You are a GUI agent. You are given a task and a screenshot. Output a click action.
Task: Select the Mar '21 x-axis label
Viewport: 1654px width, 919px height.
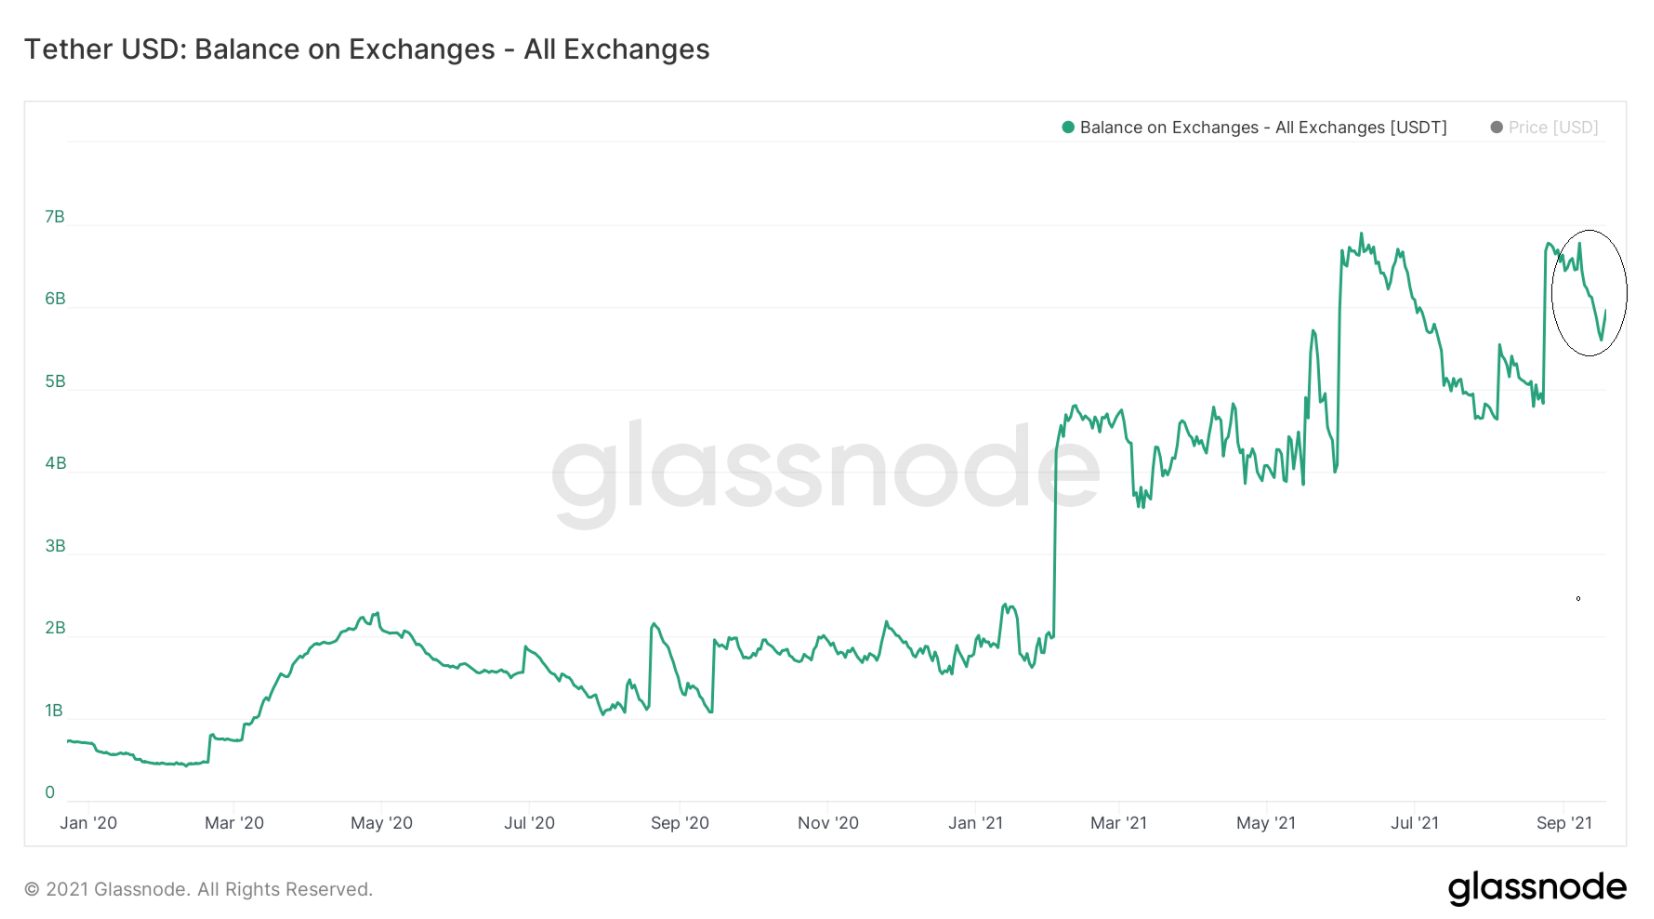[x=1118, y=823]
